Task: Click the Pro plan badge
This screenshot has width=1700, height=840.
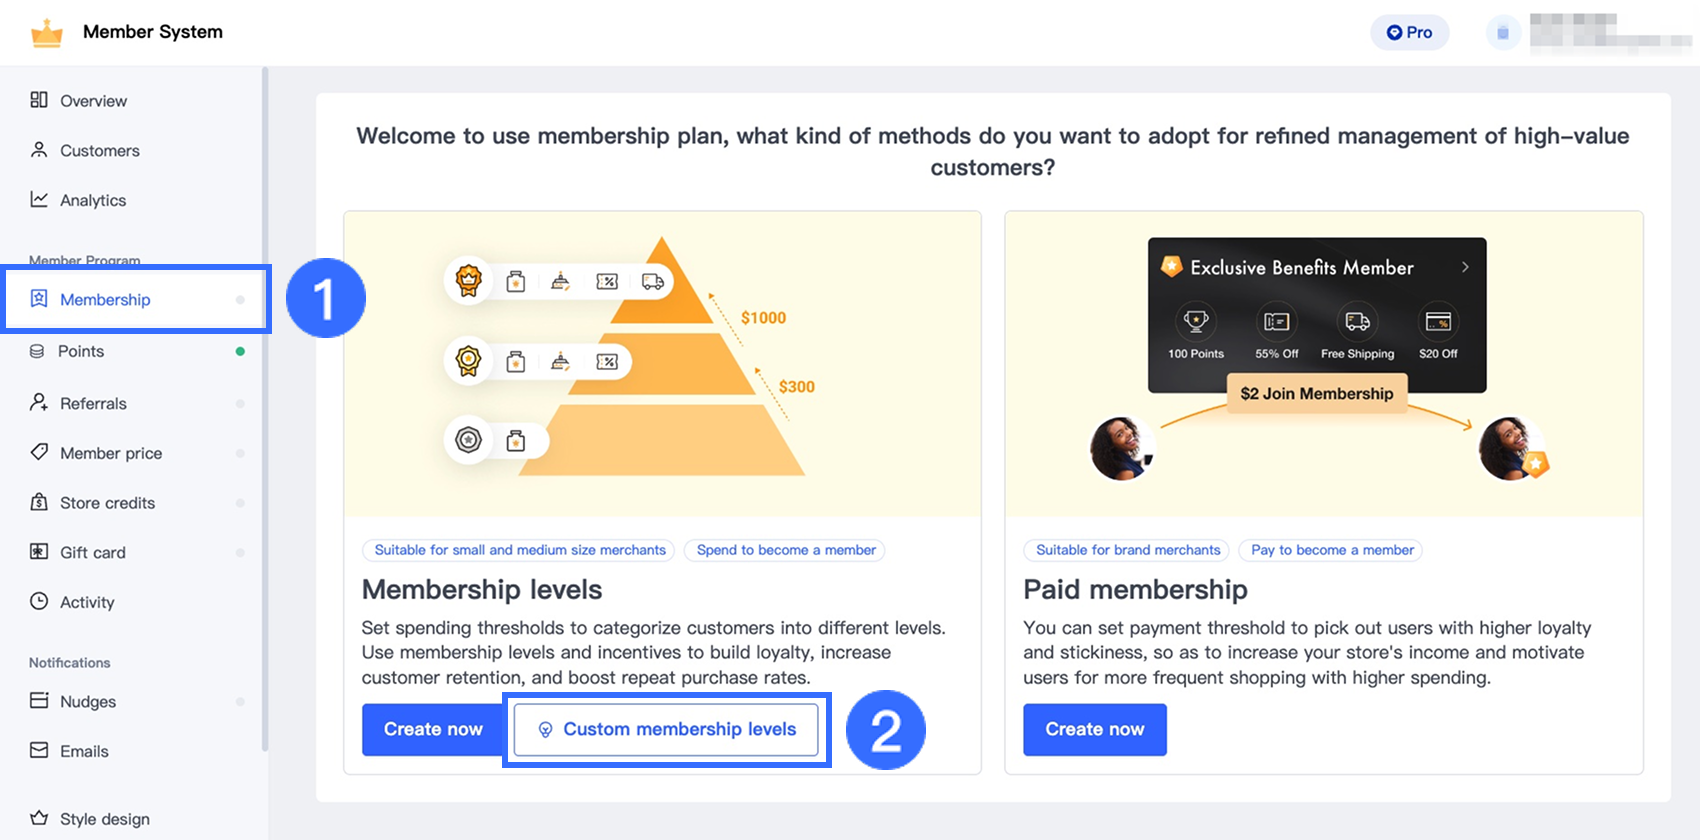Action: pyautogui.click(x=1409, y=33)
